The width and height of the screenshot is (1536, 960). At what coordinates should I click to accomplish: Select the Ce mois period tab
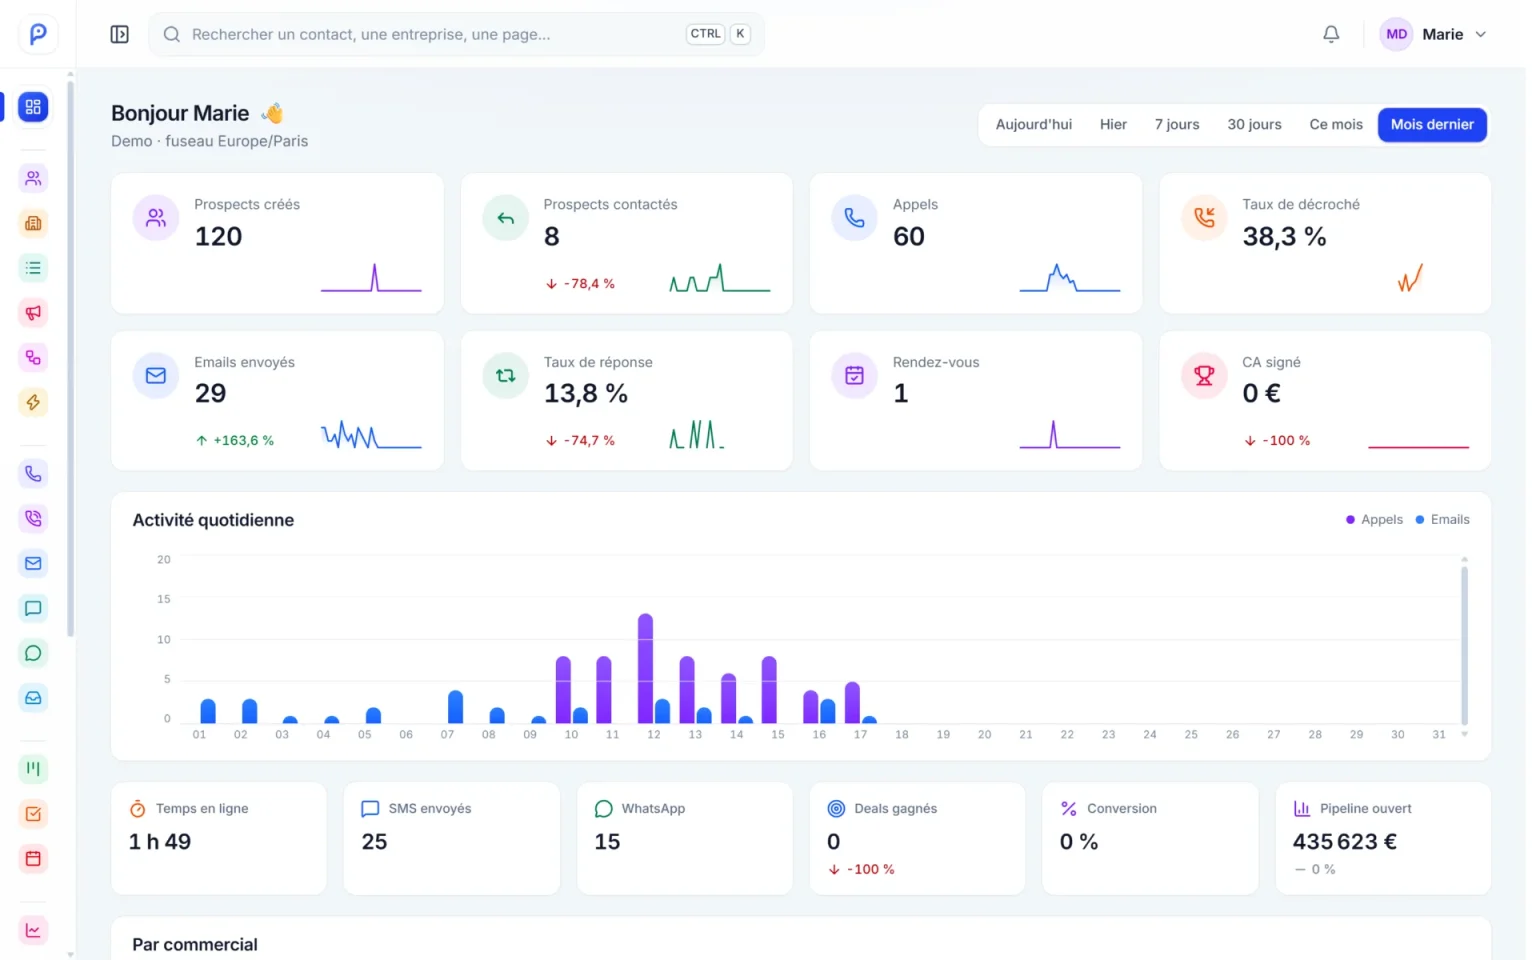tap(1336, 125)
